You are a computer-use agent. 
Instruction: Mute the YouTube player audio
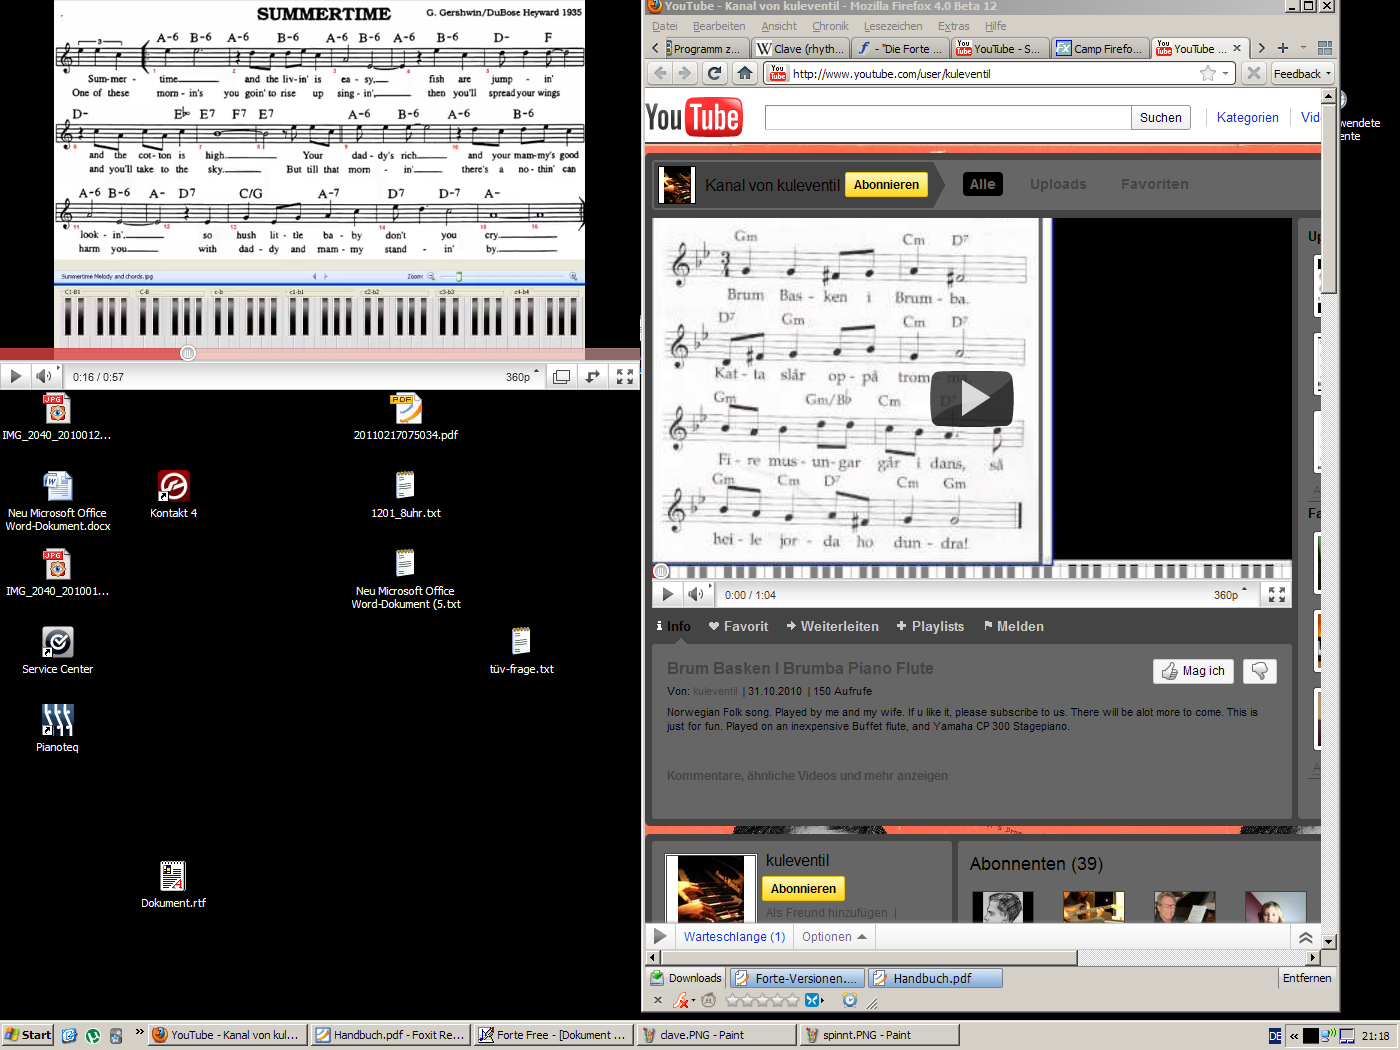[698, 594]
